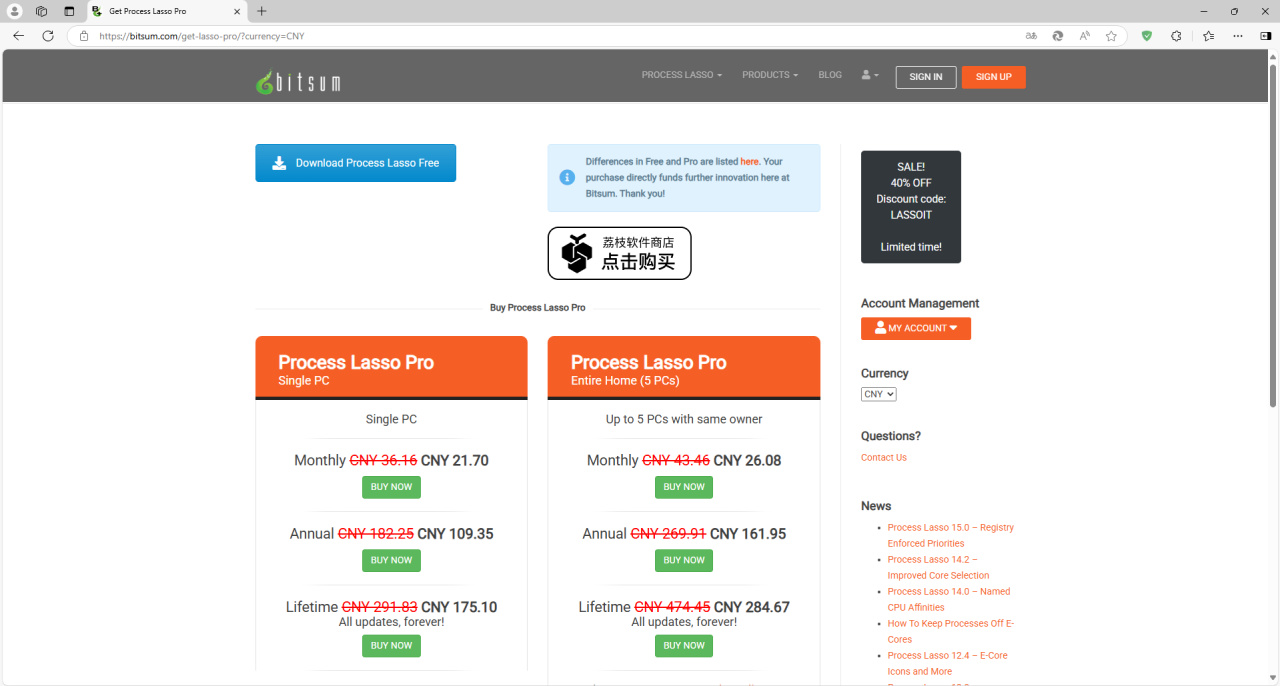This screenshot has height=686, width=1280.
Task: Buy Single PC Annual plan
Action: [x=391, y=560]
